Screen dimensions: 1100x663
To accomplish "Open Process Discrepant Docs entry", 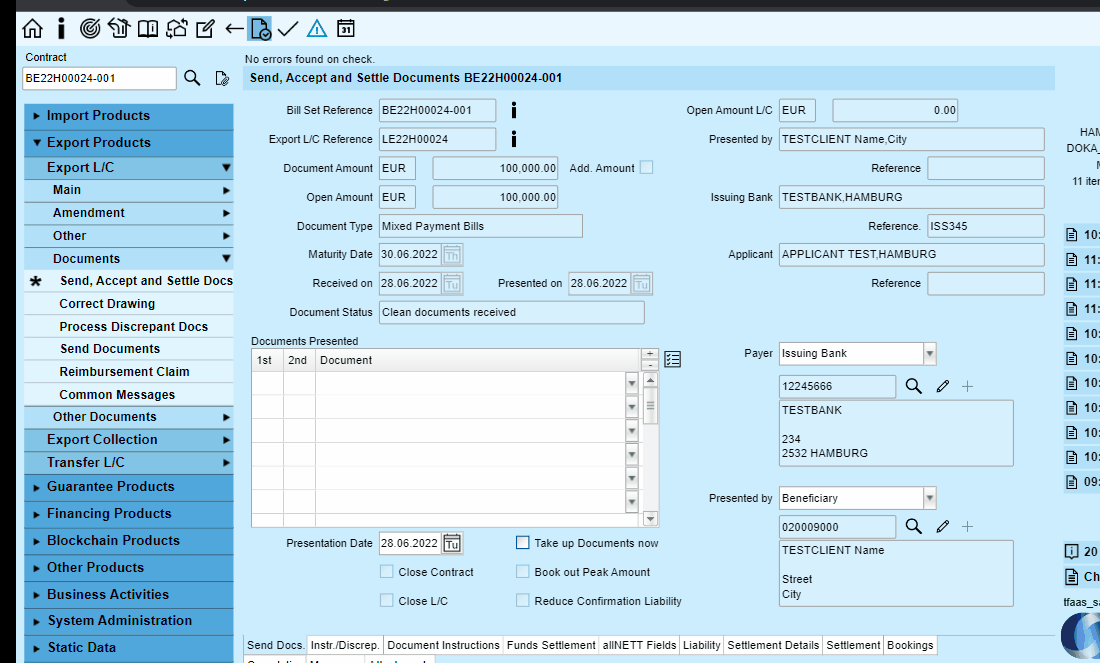I will click(x=129, y=327).
